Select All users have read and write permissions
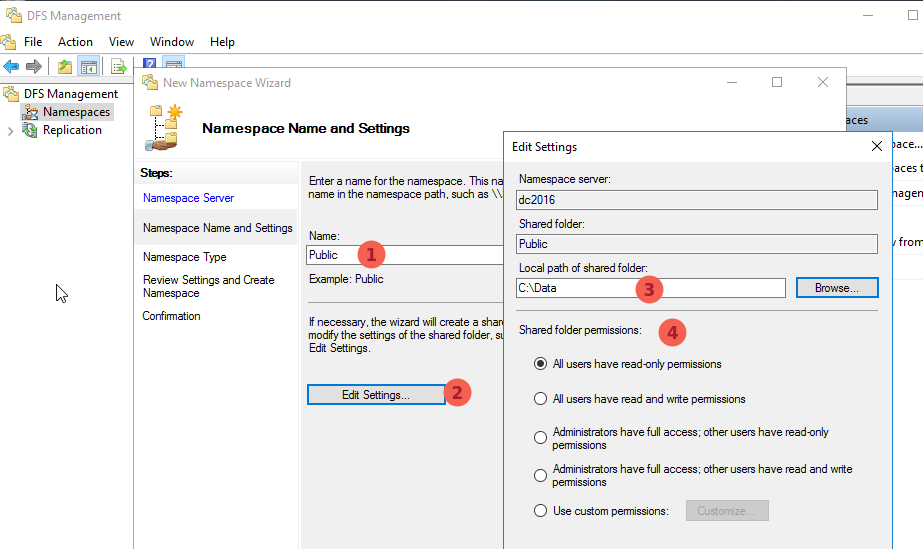 tap(541, 399)
